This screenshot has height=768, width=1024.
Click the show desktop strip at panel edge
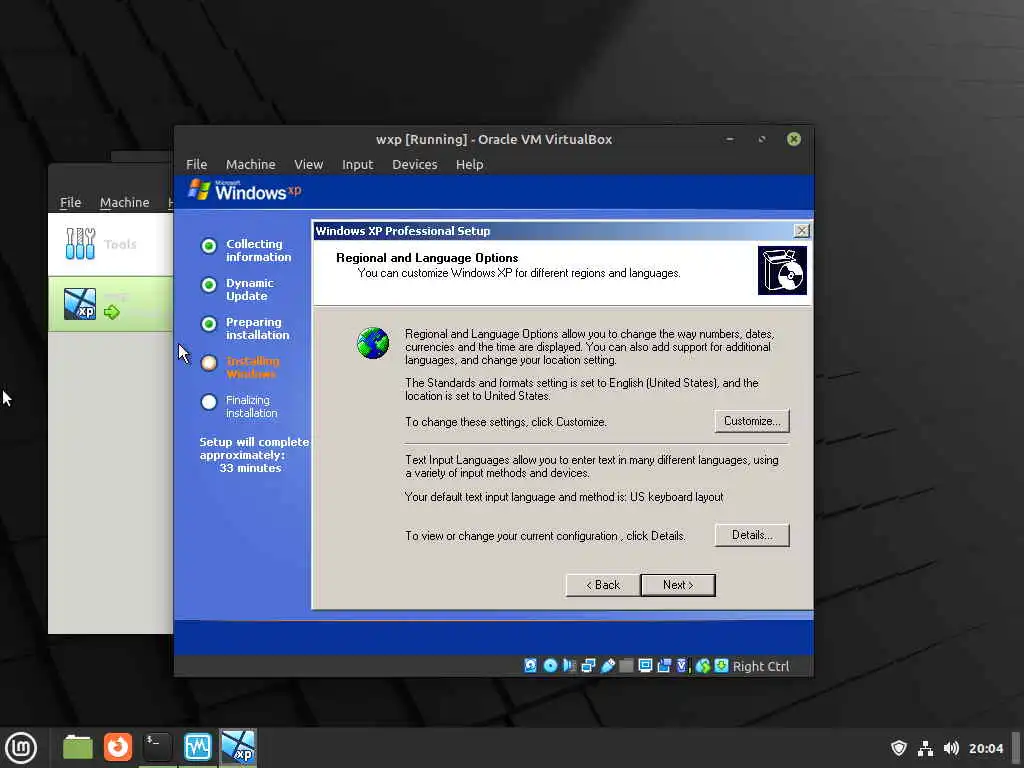[x=1016, y=748]
